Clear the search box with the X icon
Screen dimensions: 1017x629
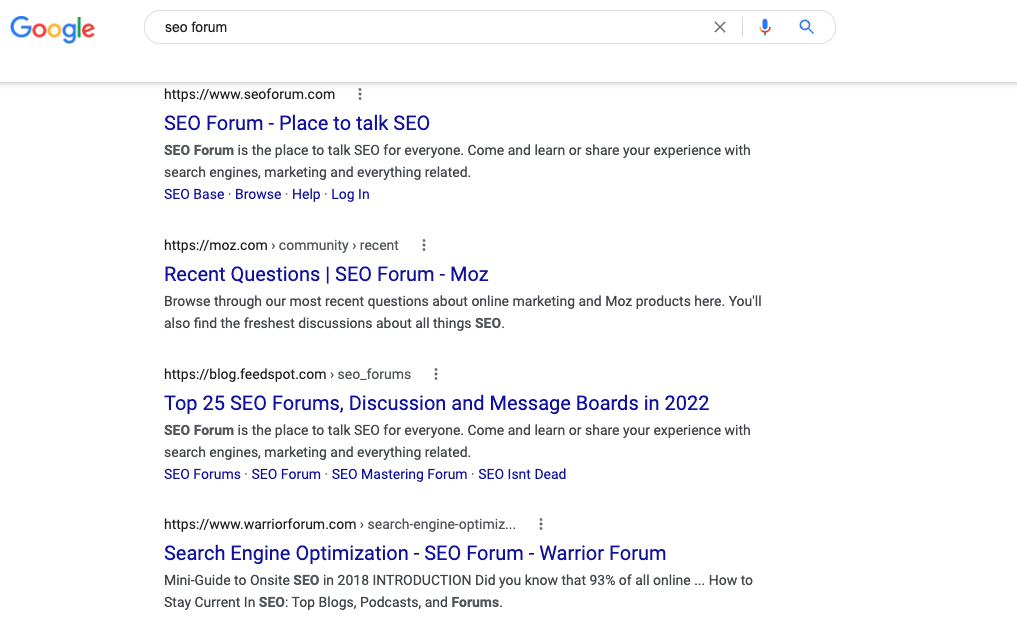coord(720,27)
